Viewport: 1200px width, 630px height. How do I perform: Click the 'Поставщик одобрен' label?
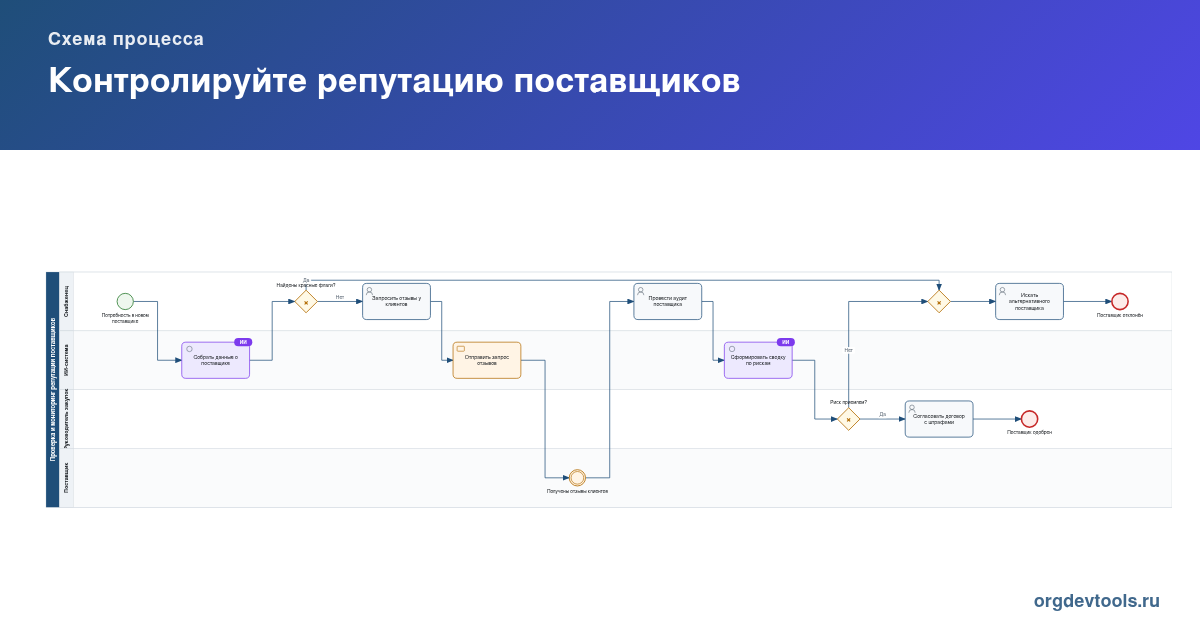pos(1029,432)
